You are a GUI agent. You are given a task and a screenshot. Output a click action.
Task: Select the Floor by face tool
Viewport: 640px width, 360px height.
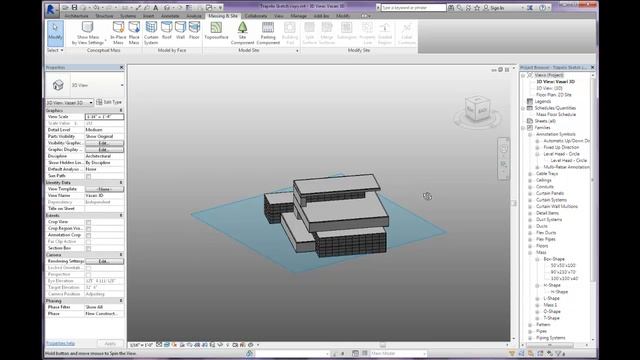click(x=194, y=31)
